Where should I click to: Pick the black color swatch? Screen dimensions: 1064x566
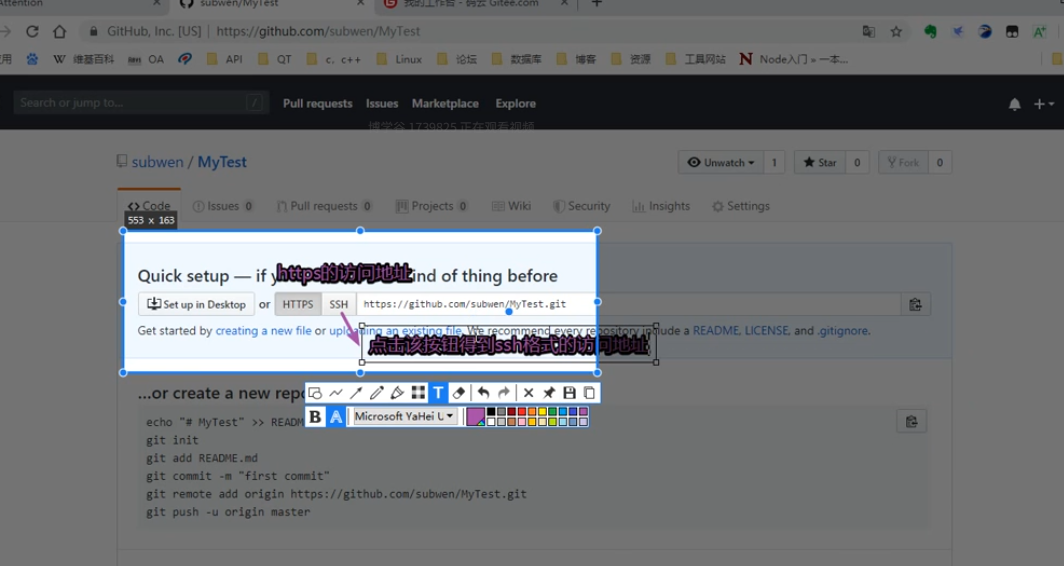click(491, 411)
